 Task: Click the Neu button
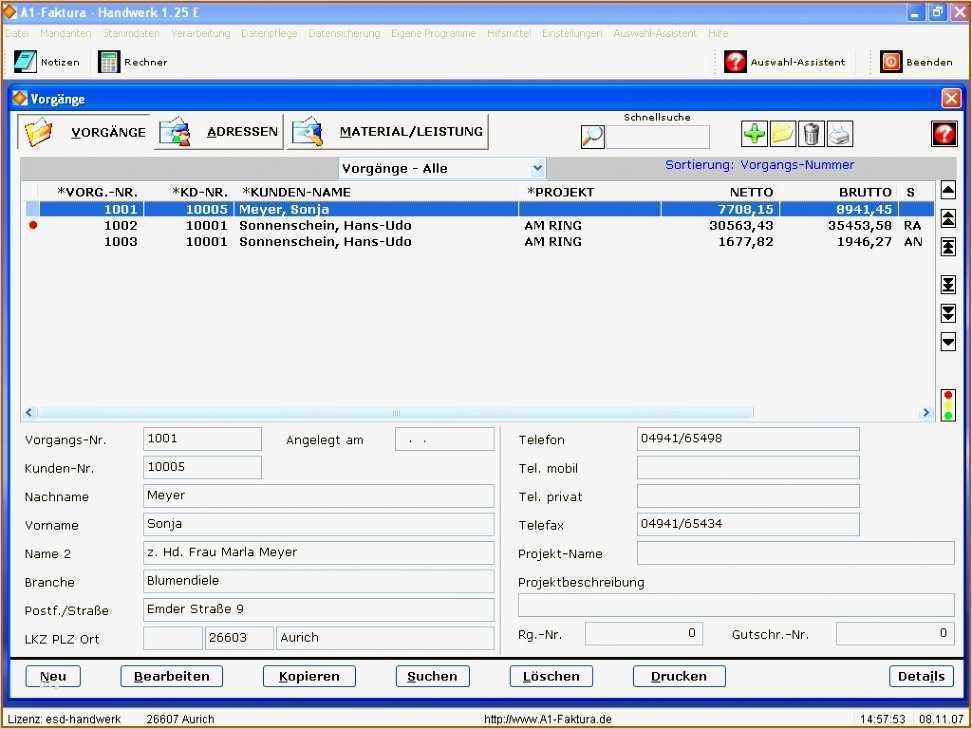pos(53,676)
